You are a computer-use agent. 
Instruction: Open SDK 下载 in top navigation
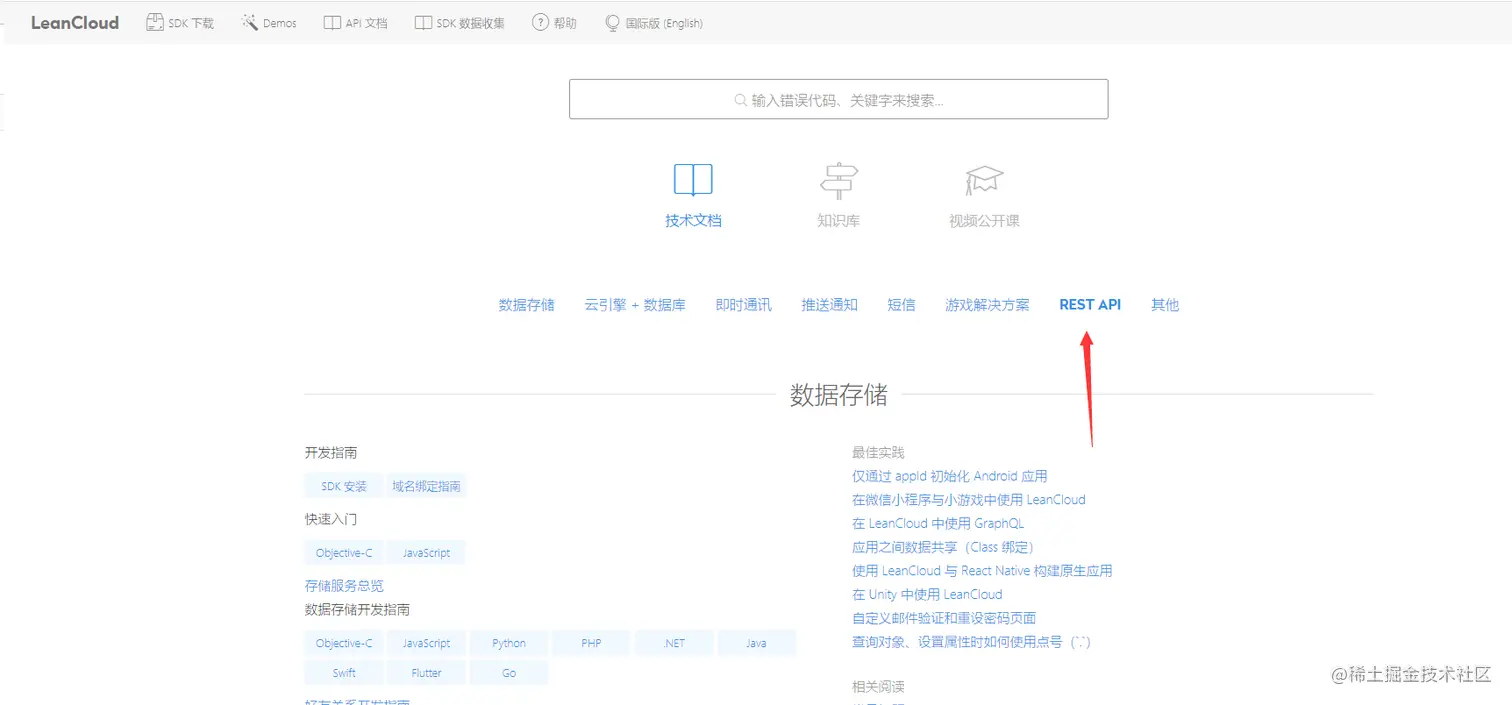click(x=191, y=23)
